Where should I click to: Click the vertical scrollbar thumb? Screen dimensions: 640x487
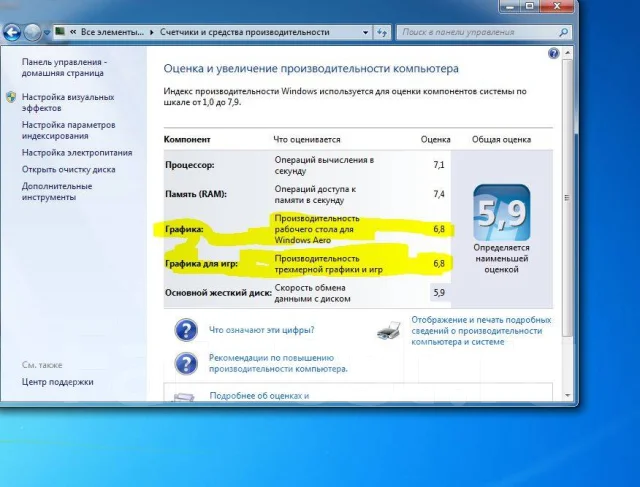(567, 198)
